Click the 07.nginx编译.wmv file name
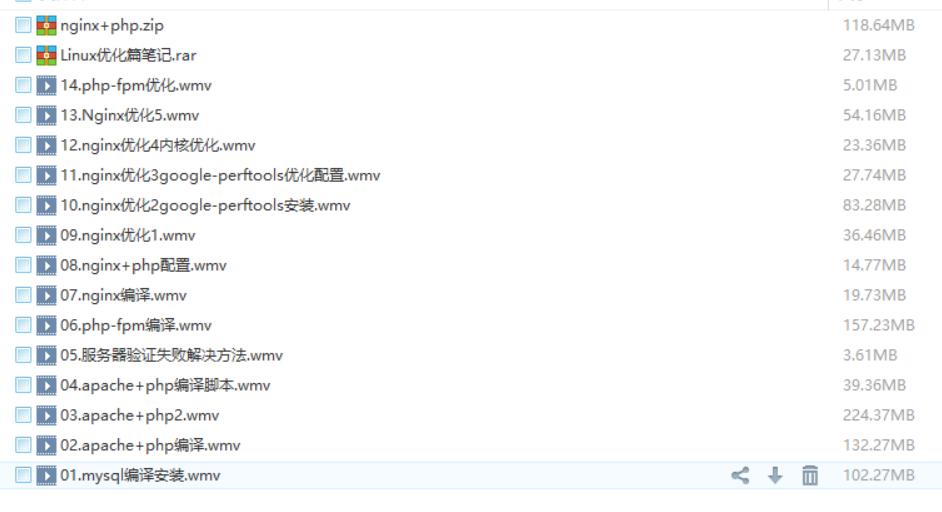 (123, 295)
